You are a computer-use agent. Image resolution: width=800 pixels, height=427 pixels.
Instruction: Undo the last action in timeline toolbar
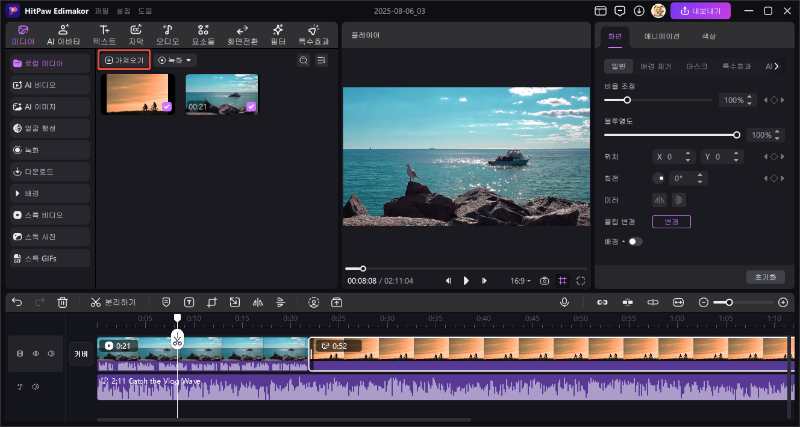[x=17, y=303]
